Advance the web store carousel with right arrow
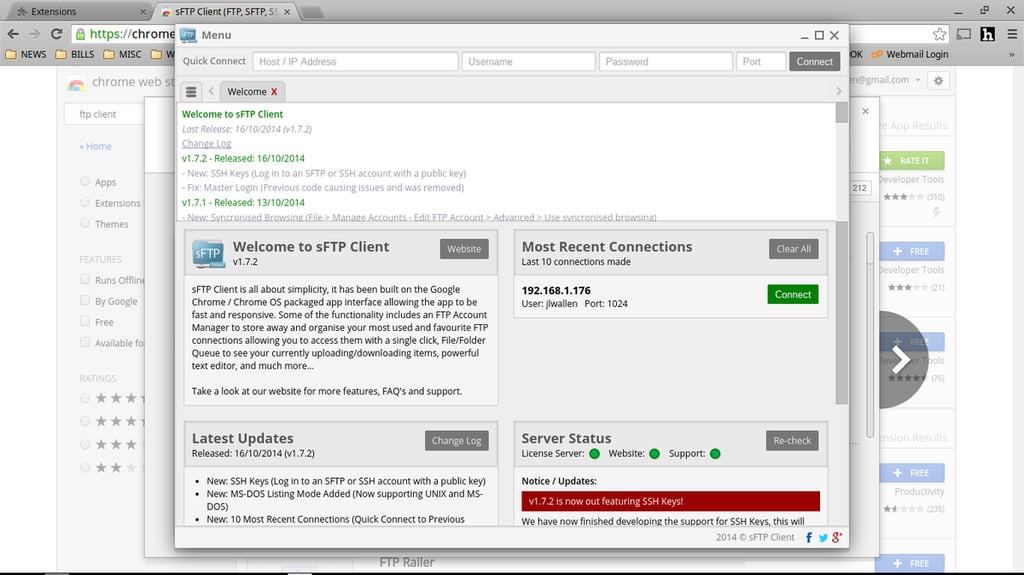Image resolution: width=1024 pixels, height=575 pixels. coord(901,359)
